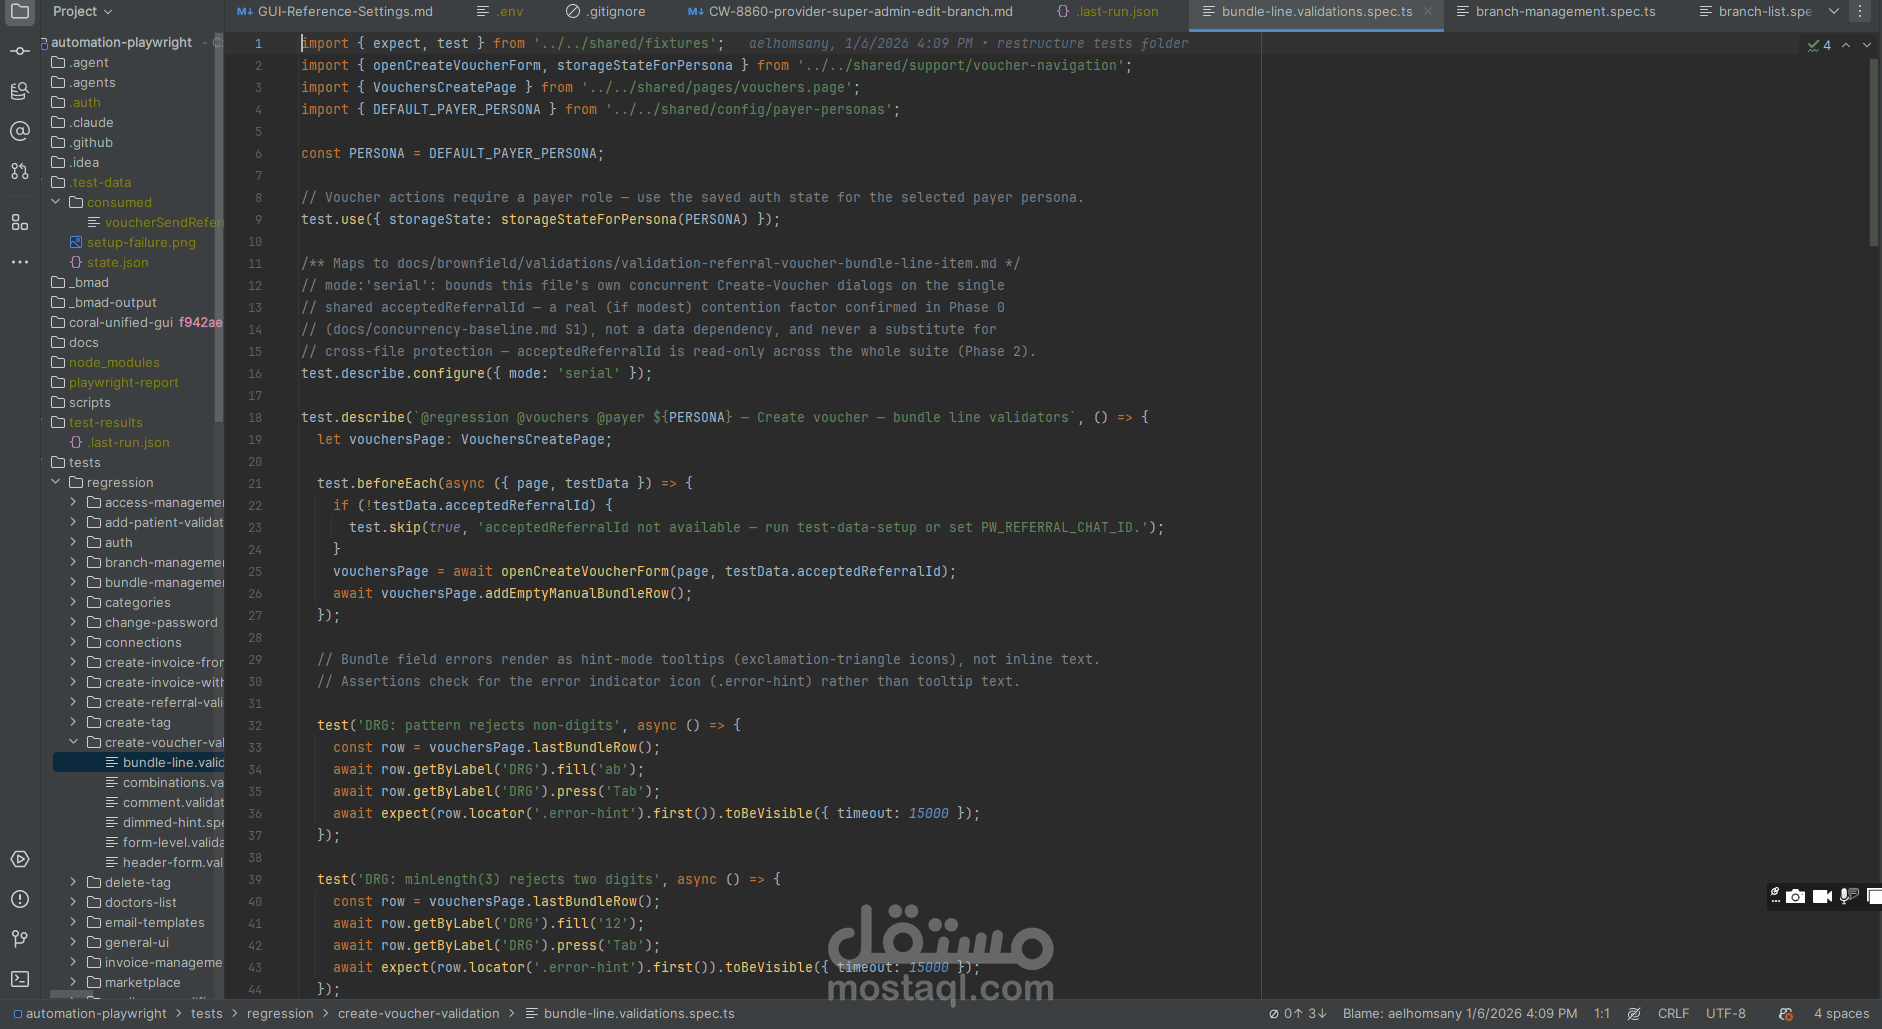Image resolution: width=1882 pixels, height=1029 pixels.
Task: Click the 1:1 line column indicator
Action: pyautogui.click(x=1602, y=1014)
